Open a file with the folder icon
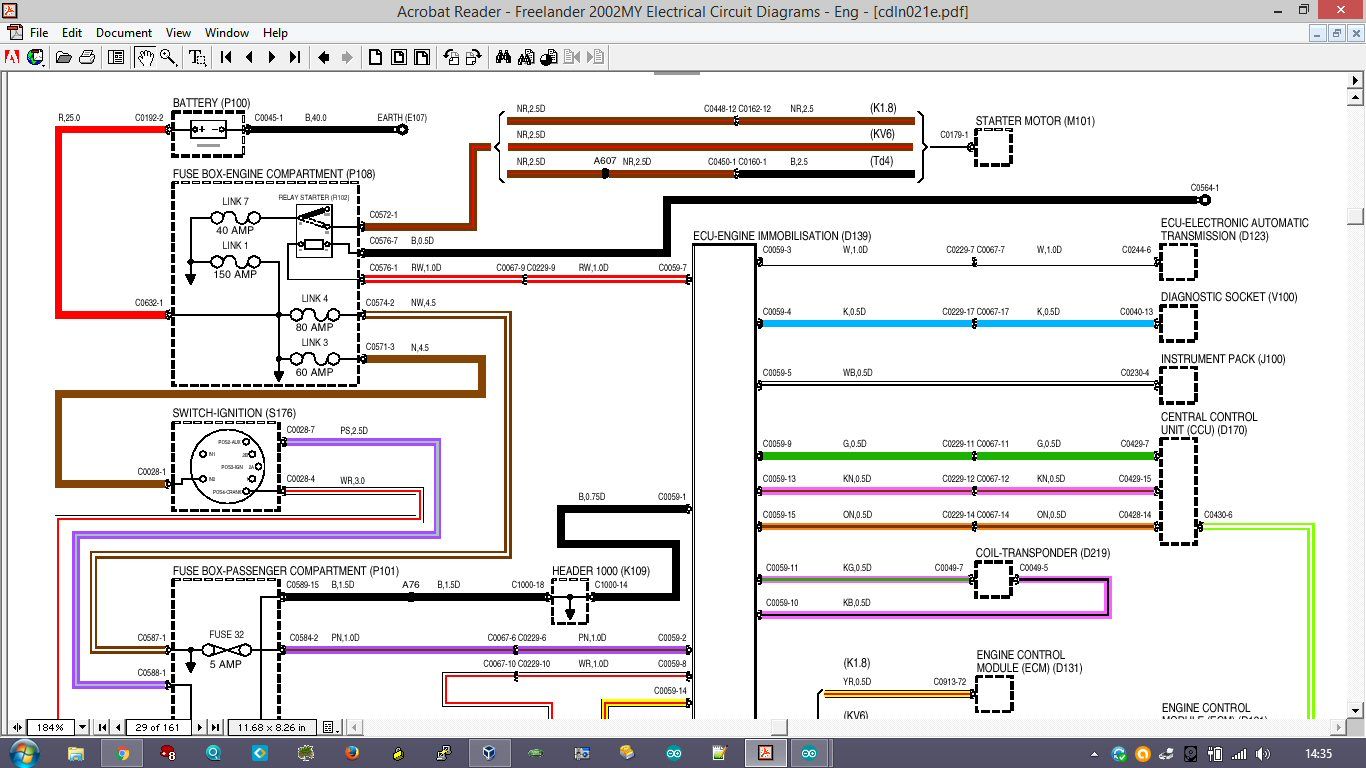The image size is (1366, 768). [64, 57]
